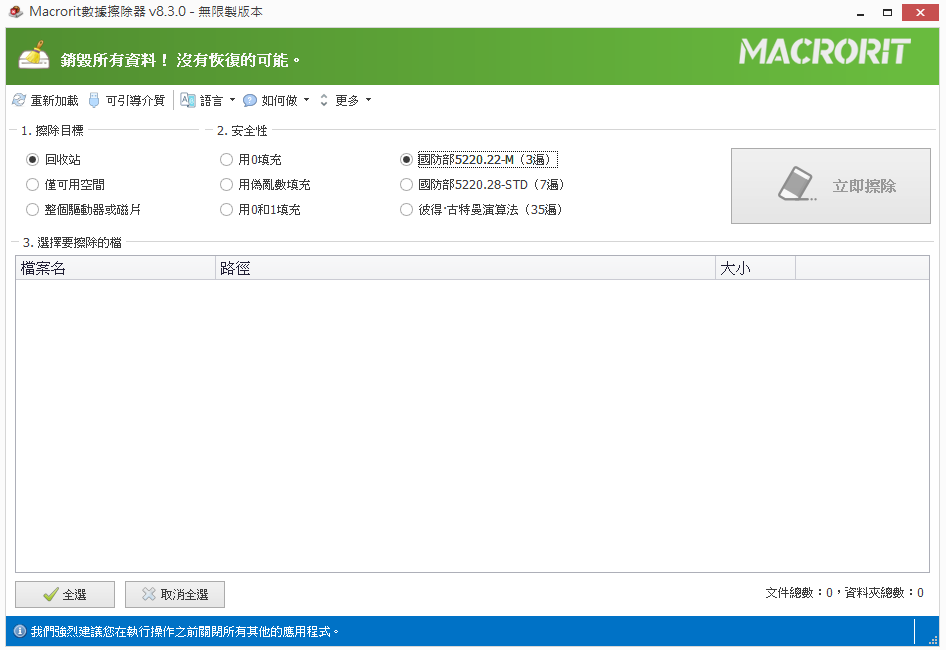This screenshot has height=650, width=946.
Task: Click the 可引導介質 toolbar label
Action: [135, 100]
